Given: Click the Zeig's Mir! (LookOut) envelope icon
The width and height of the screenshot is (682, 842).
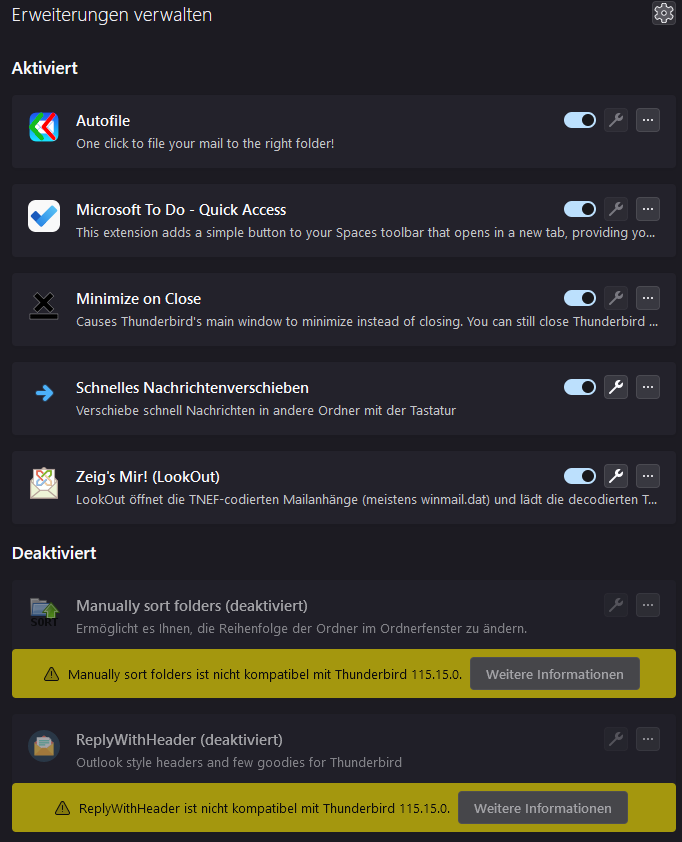Looking at the screenshot, I should (x=44, y=483).
